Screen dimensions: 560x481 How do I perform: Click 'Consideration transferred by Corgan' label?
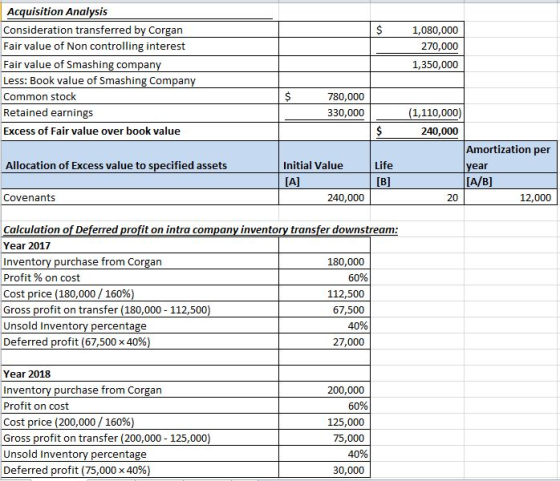click(93, 30)
